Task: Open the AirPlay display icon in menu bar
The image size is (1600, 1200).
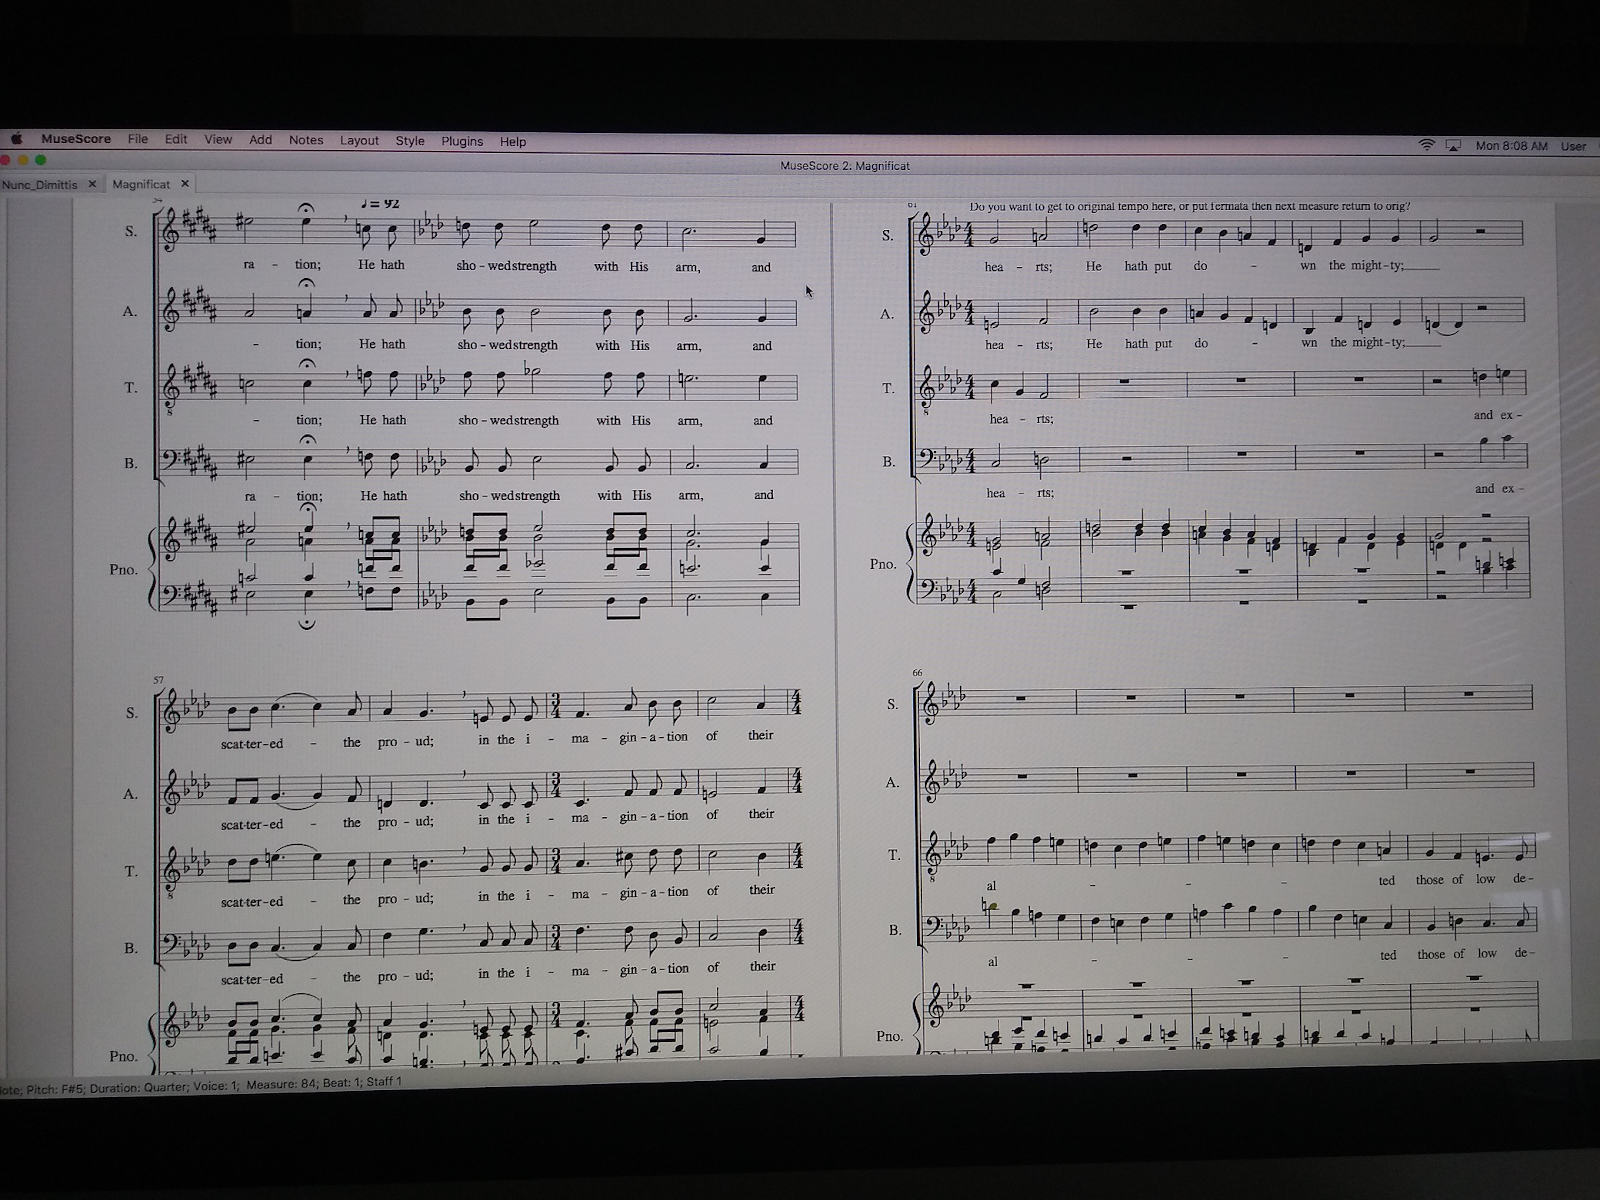Action: point(1454,146)
